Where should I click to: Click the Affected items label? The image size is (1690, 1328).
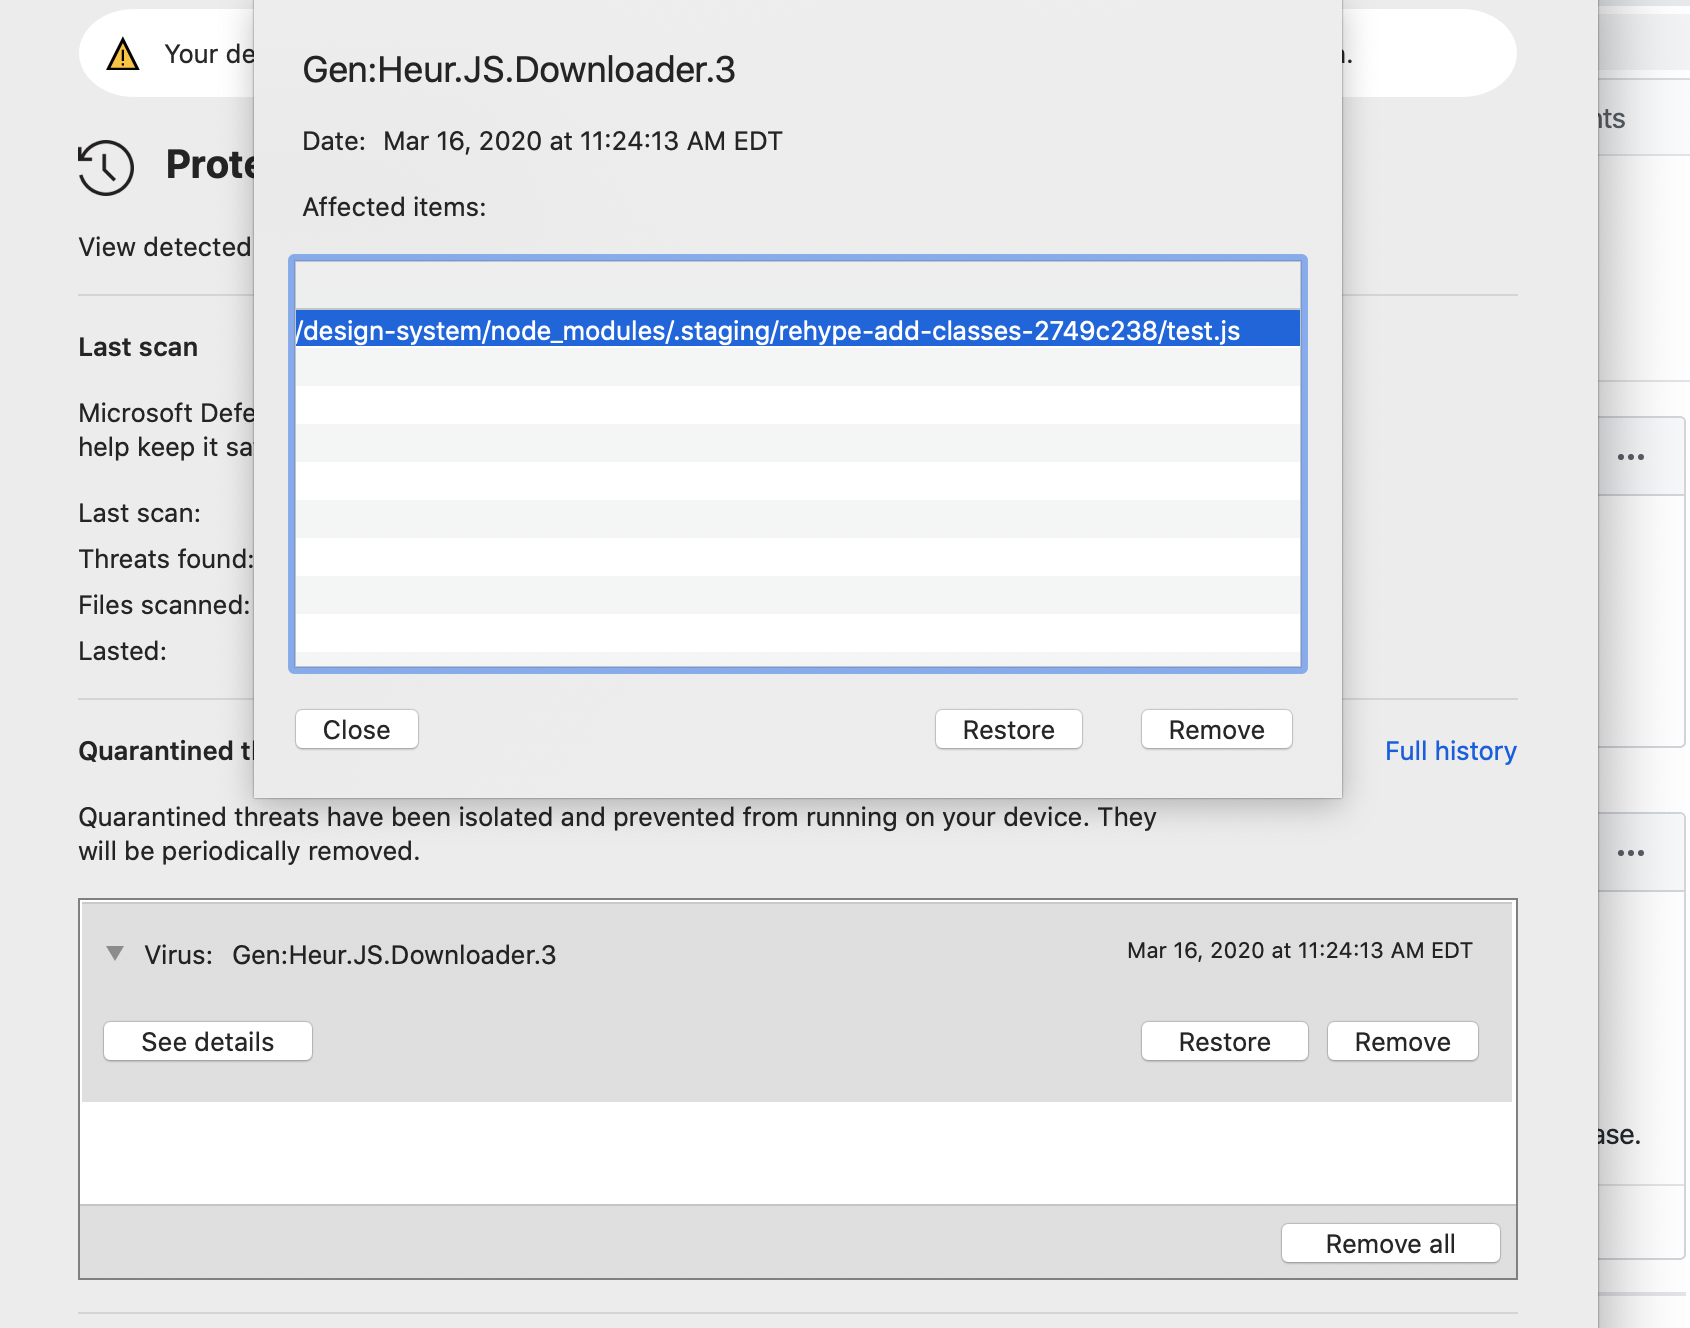click(x=394, y=207)
